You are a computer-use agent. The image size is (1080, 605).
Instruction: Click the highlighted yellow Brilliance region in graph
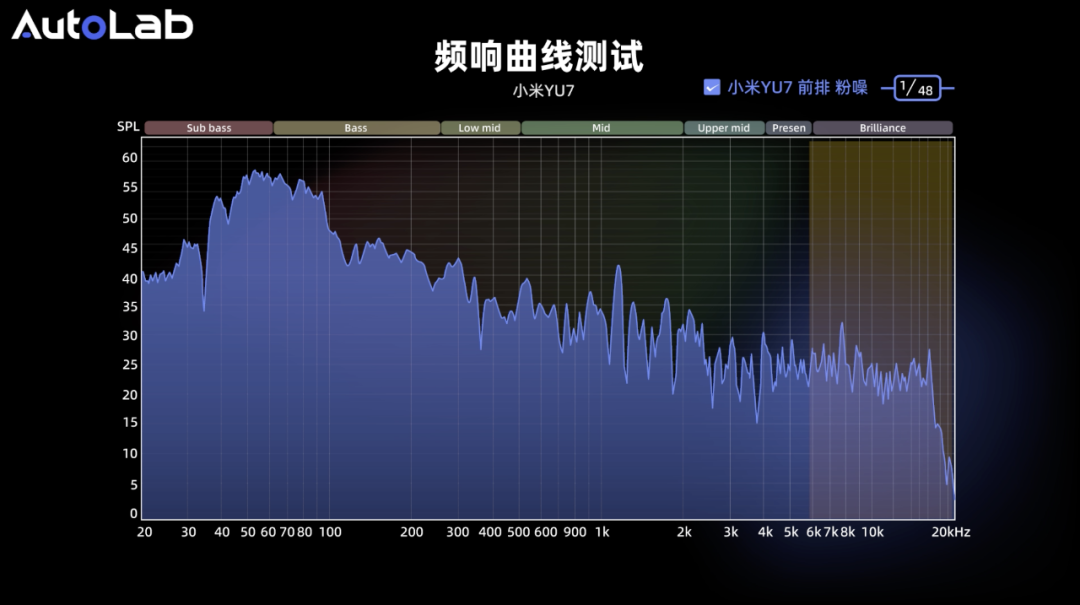click(881, 329)
